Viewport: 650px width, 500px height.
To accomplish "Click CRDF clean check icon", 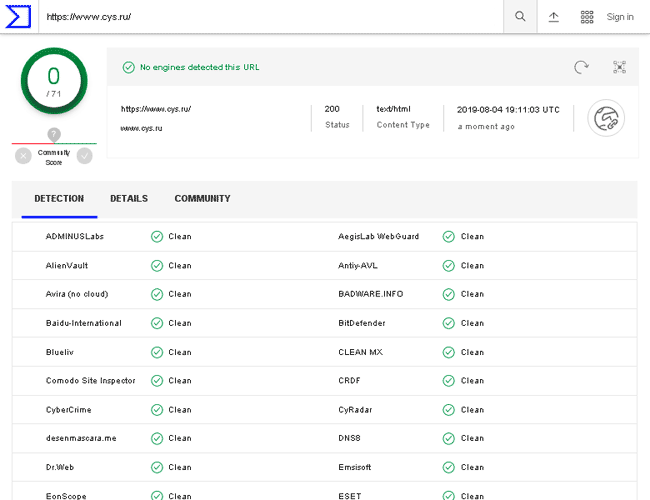I will click(449, 381).
